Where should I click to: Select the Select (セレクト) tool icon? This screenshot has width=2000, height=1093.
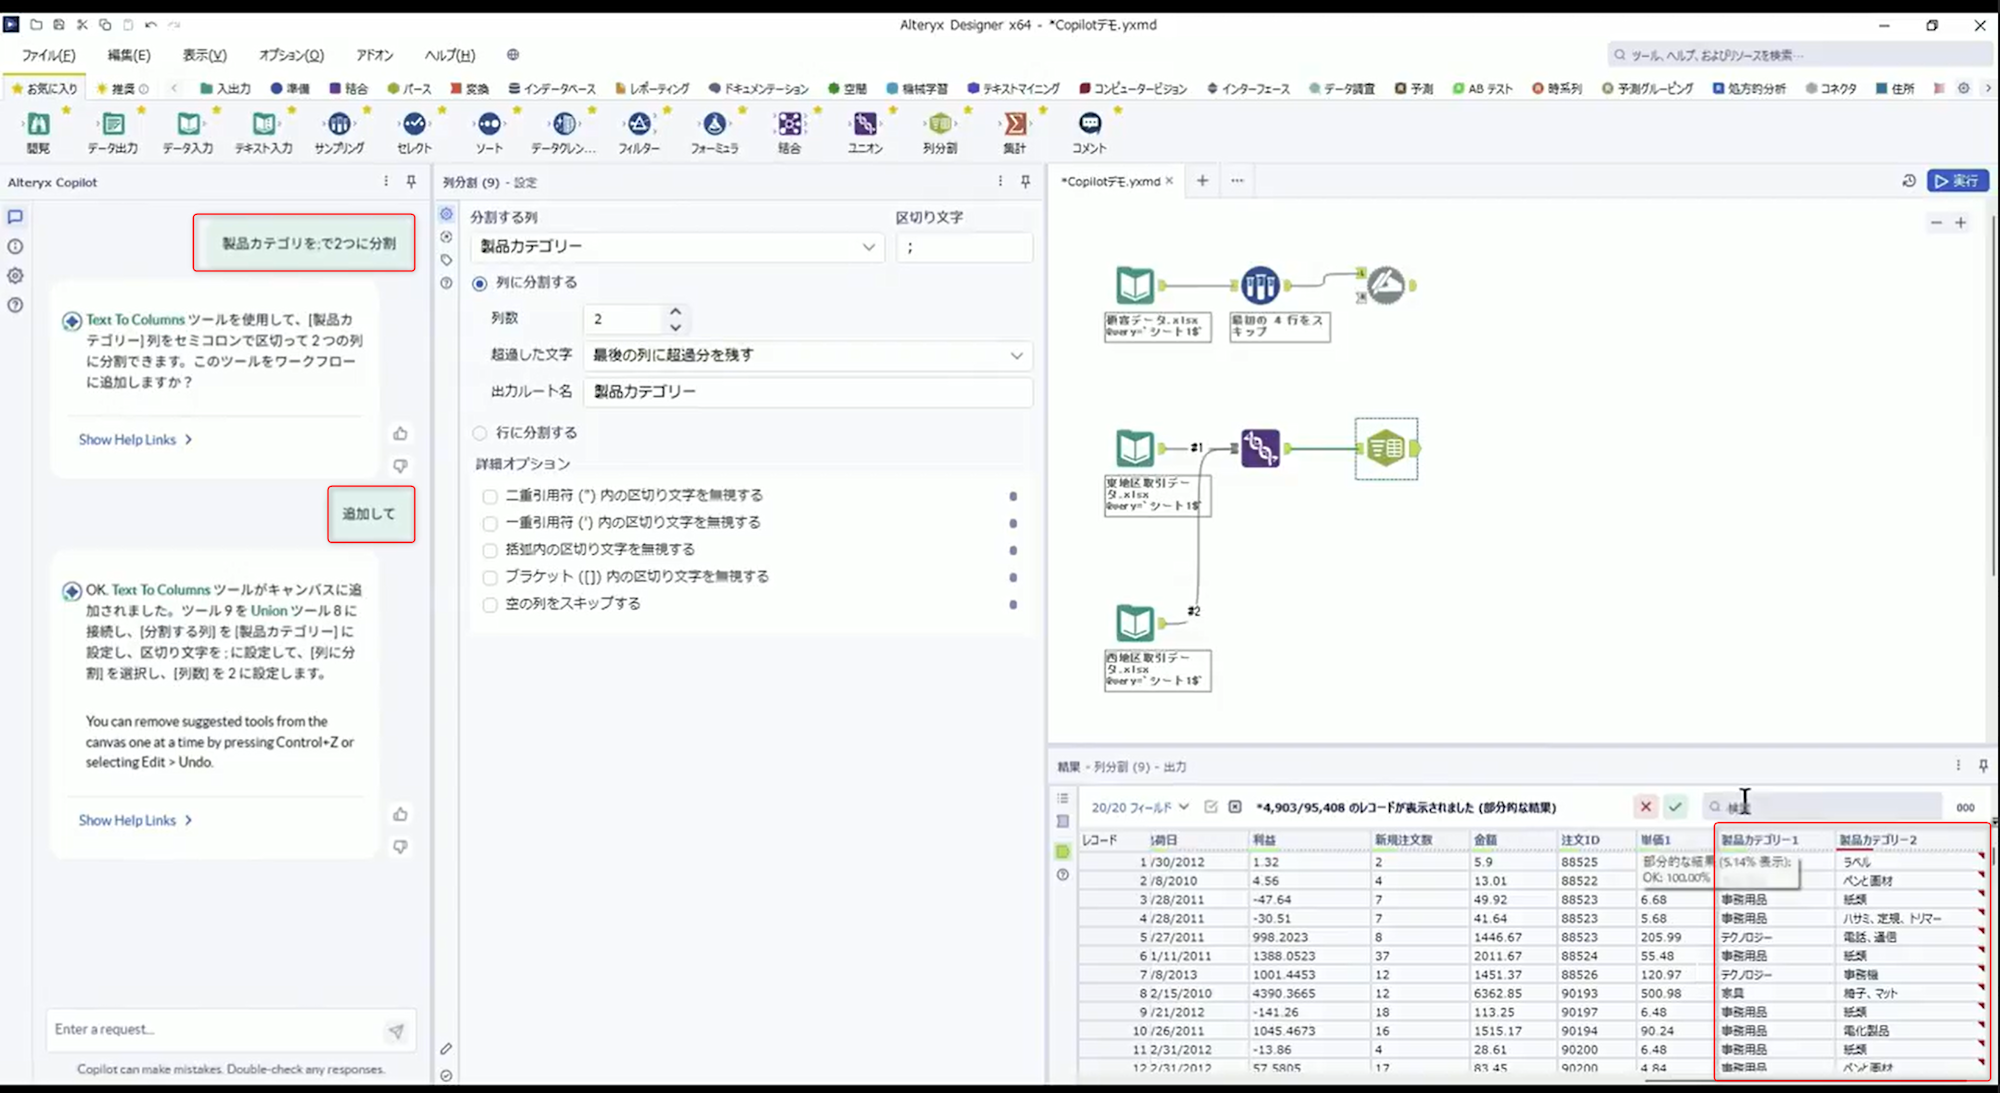point(414,124)
